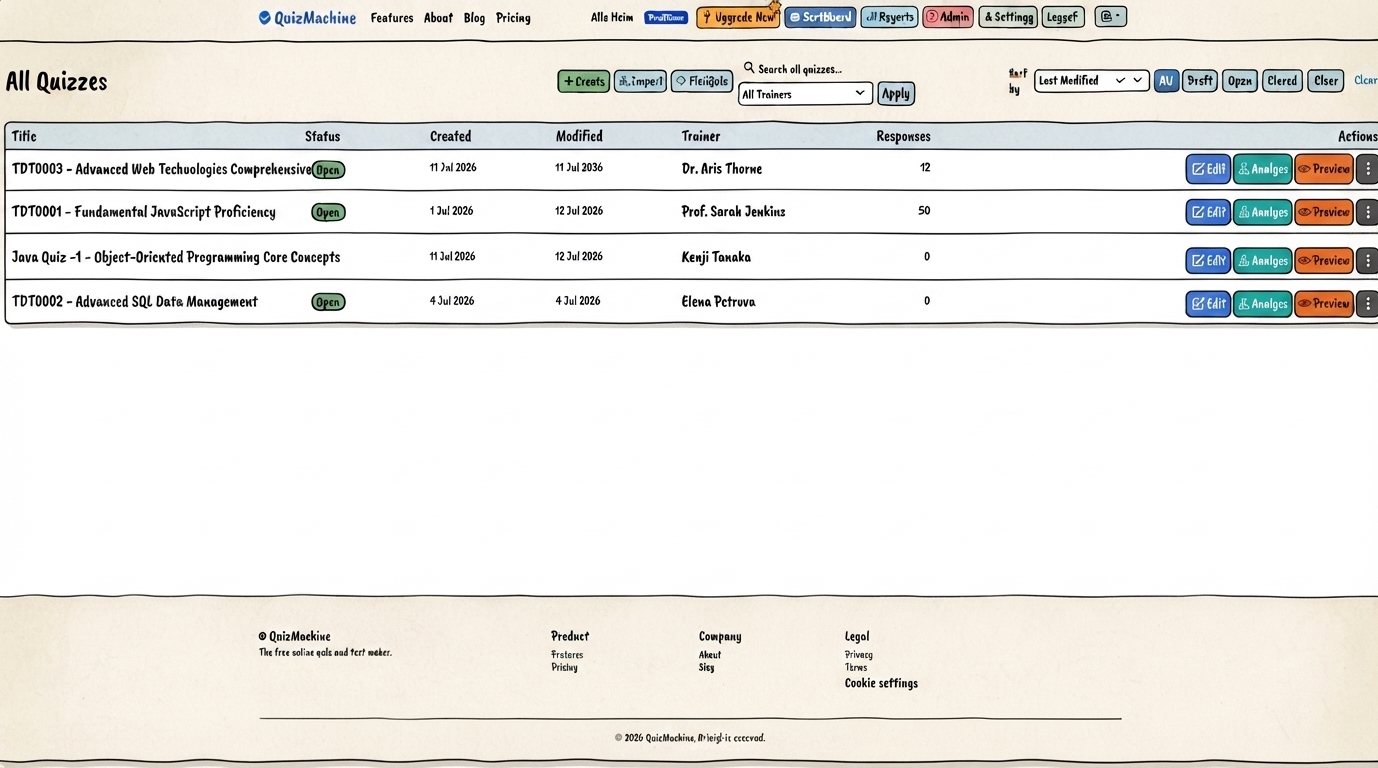The height and width of the screenshot is (768, 1378).
Task: Open more actions for the TDT0003 quiz
Action: tap(1367, 169)
